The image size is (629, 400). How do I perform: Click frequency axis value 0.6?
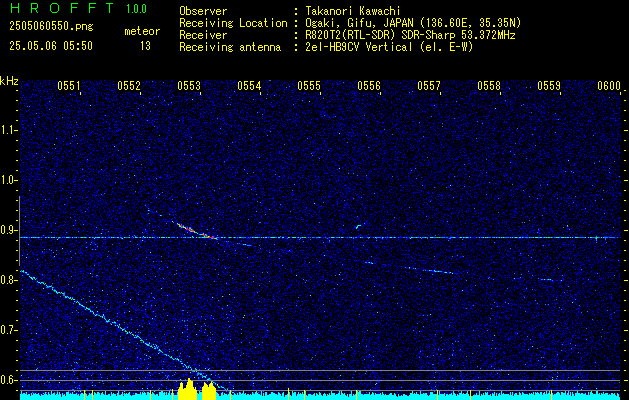tap(8, 380)
